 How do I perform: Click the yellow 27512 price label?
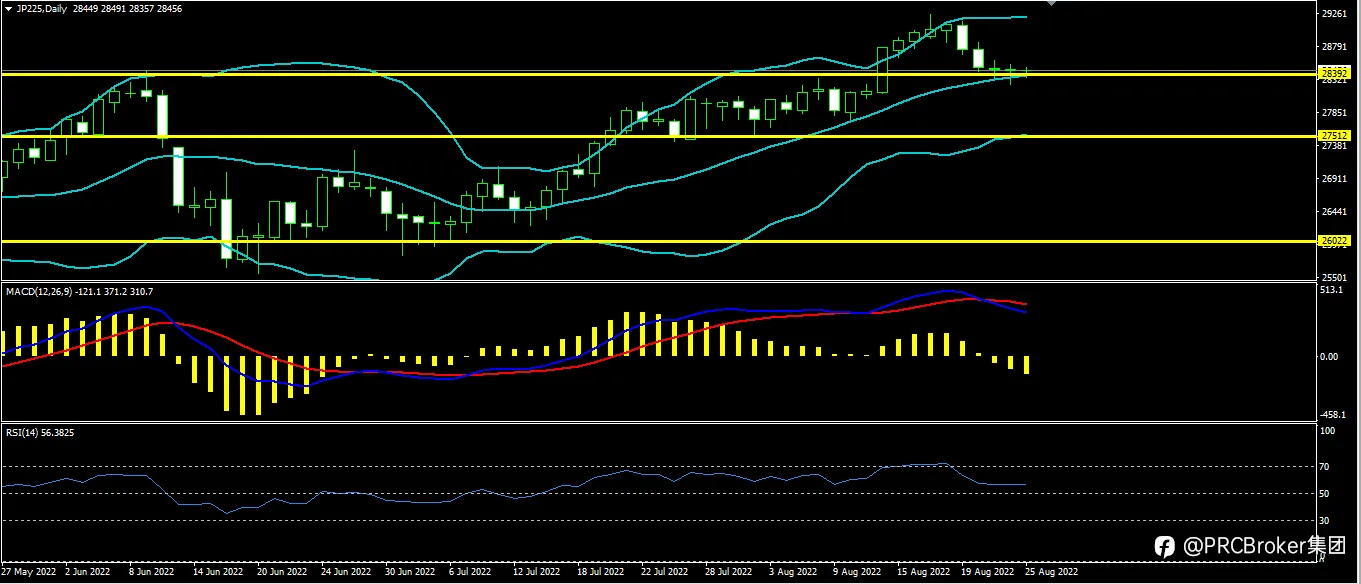pos(1335,135)
